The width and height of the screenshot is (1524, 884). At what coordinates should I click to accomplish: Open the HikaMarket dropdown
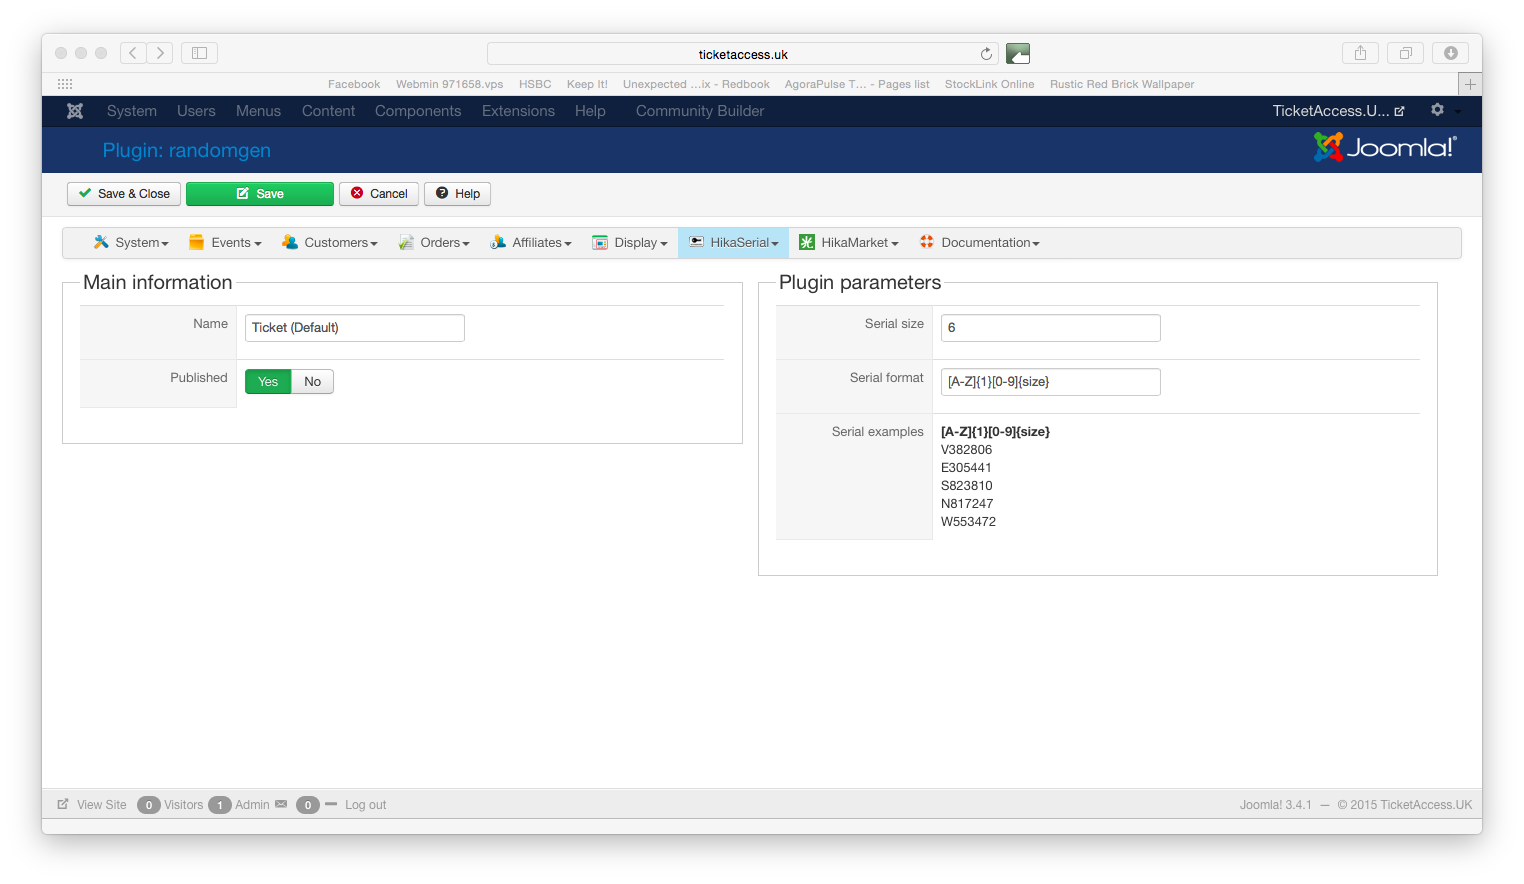849,243
